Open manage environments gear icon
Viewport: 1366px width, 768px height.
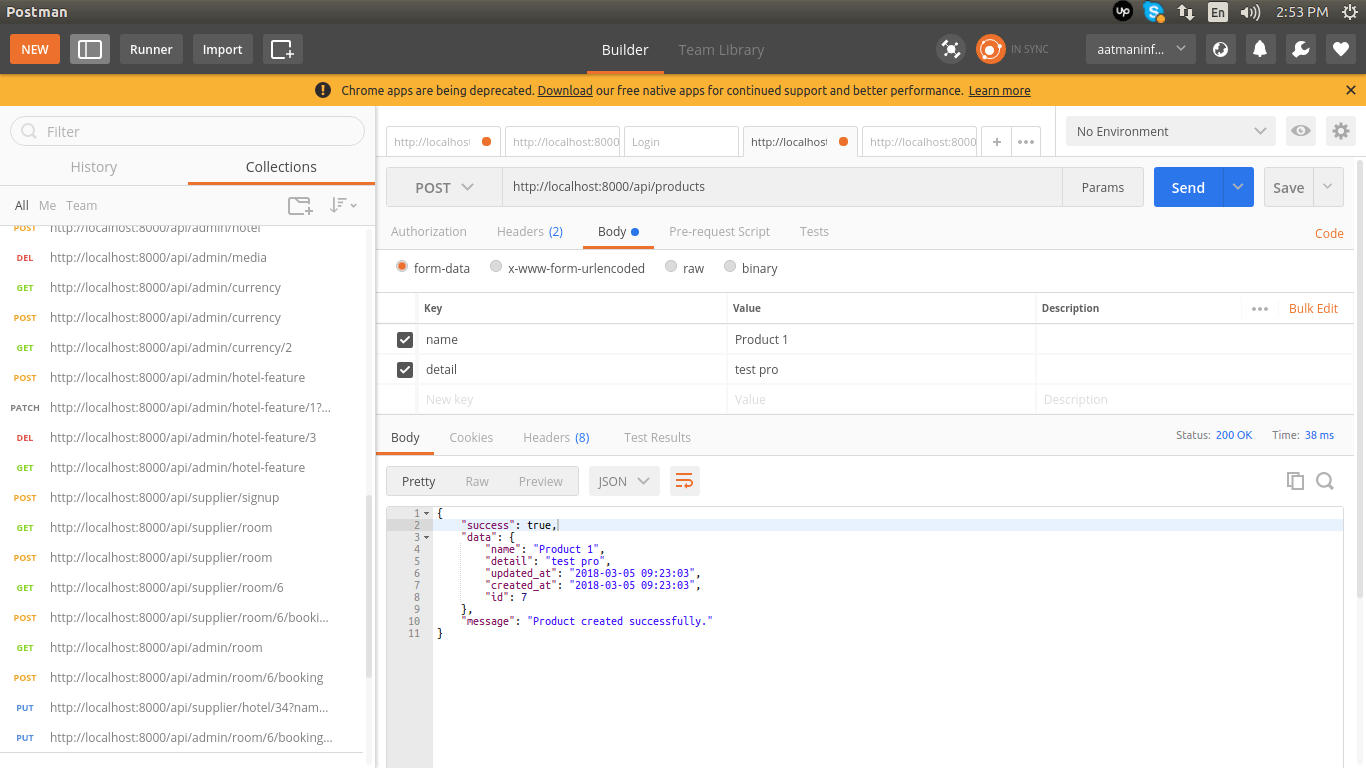coord(1341,131)
